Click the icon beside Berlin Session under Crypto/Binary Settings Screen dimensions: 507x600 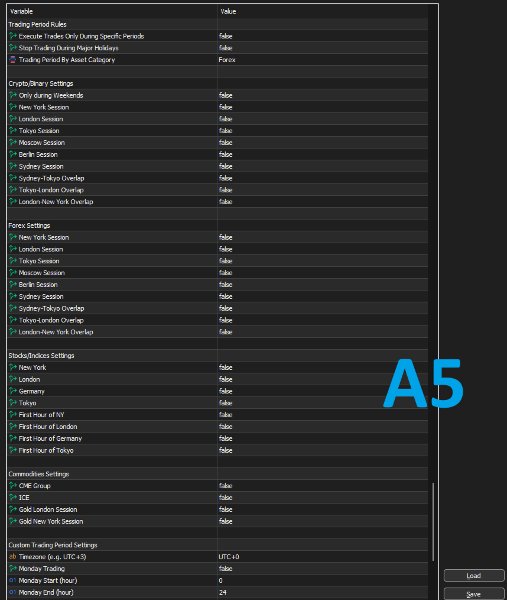click(x=13, y=154)
